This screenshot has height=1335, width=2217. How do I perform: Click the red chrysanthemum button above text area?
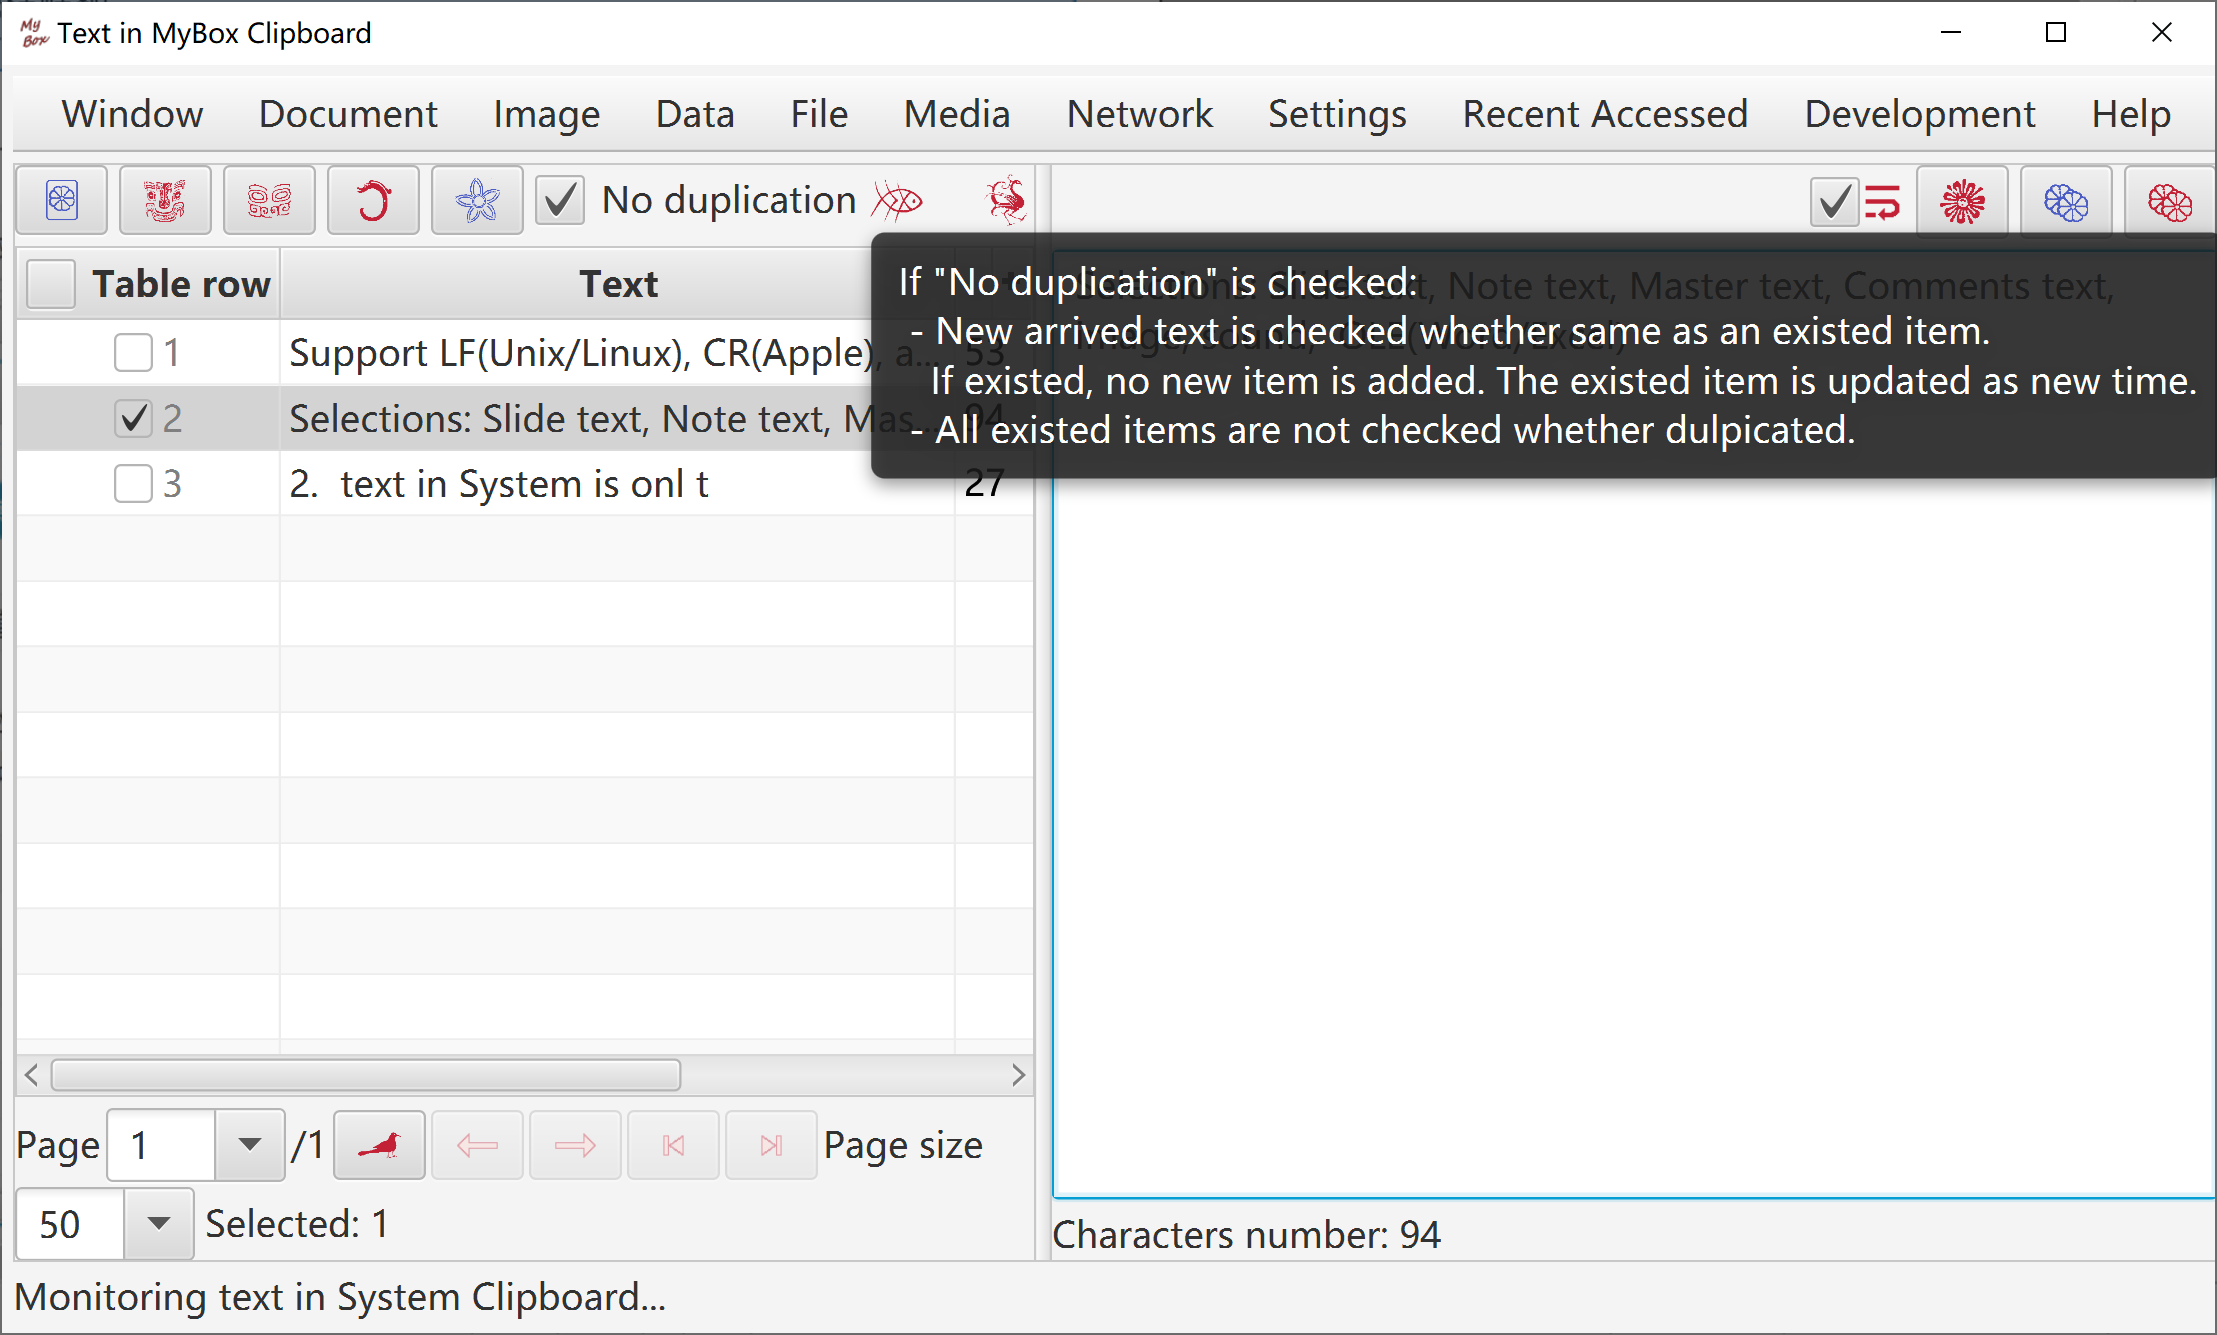[1962, 202]
